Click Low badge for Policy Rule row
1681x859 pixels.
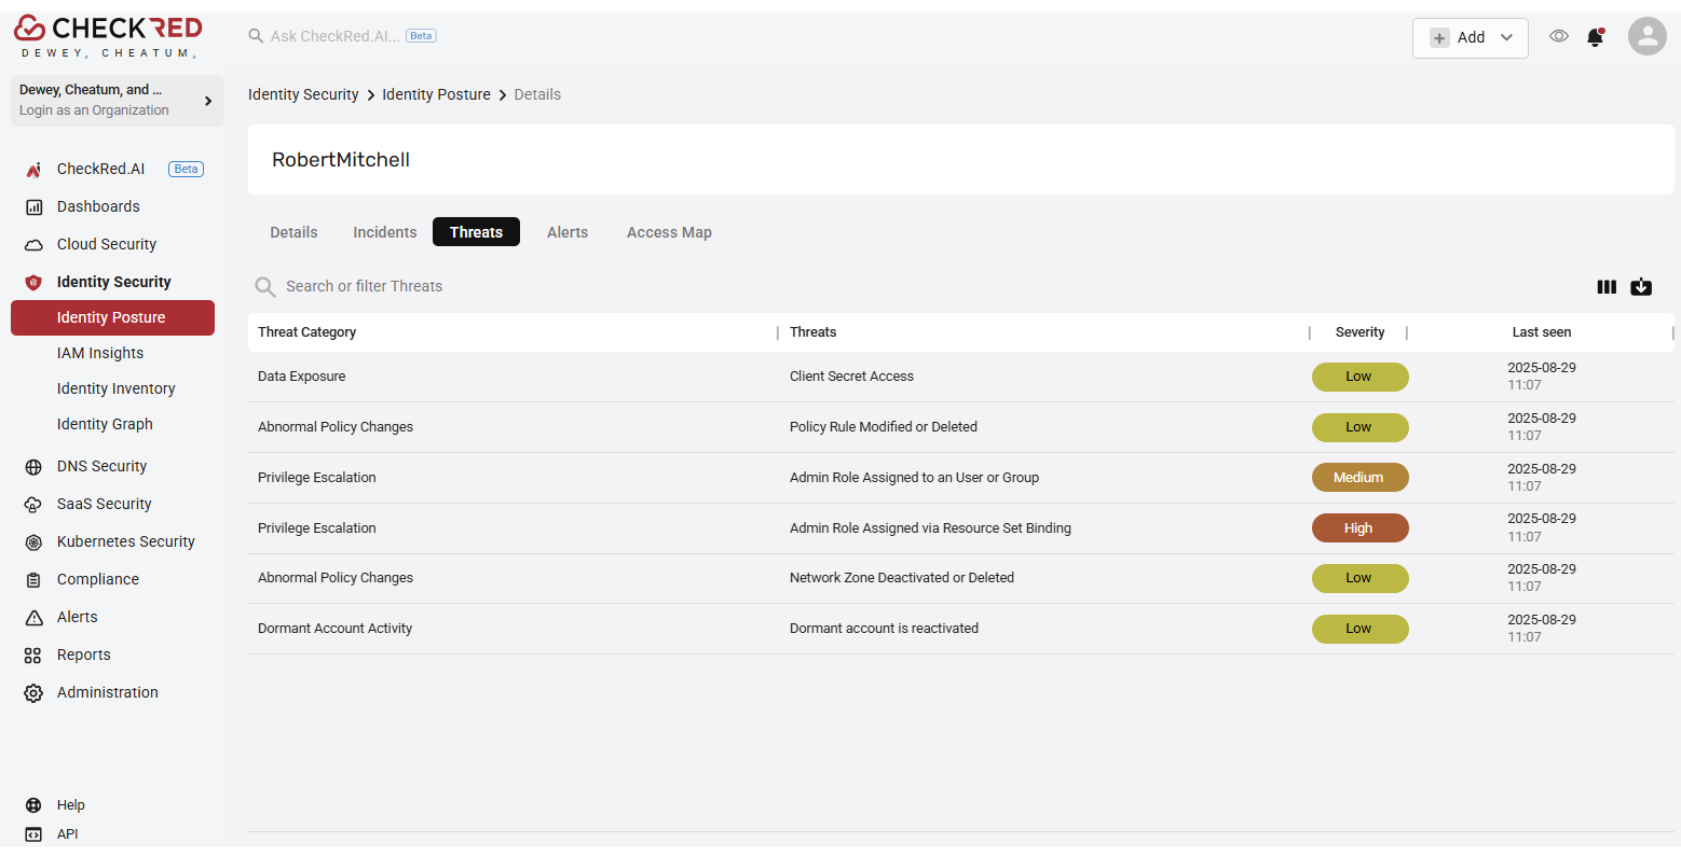coord(1359,427)
